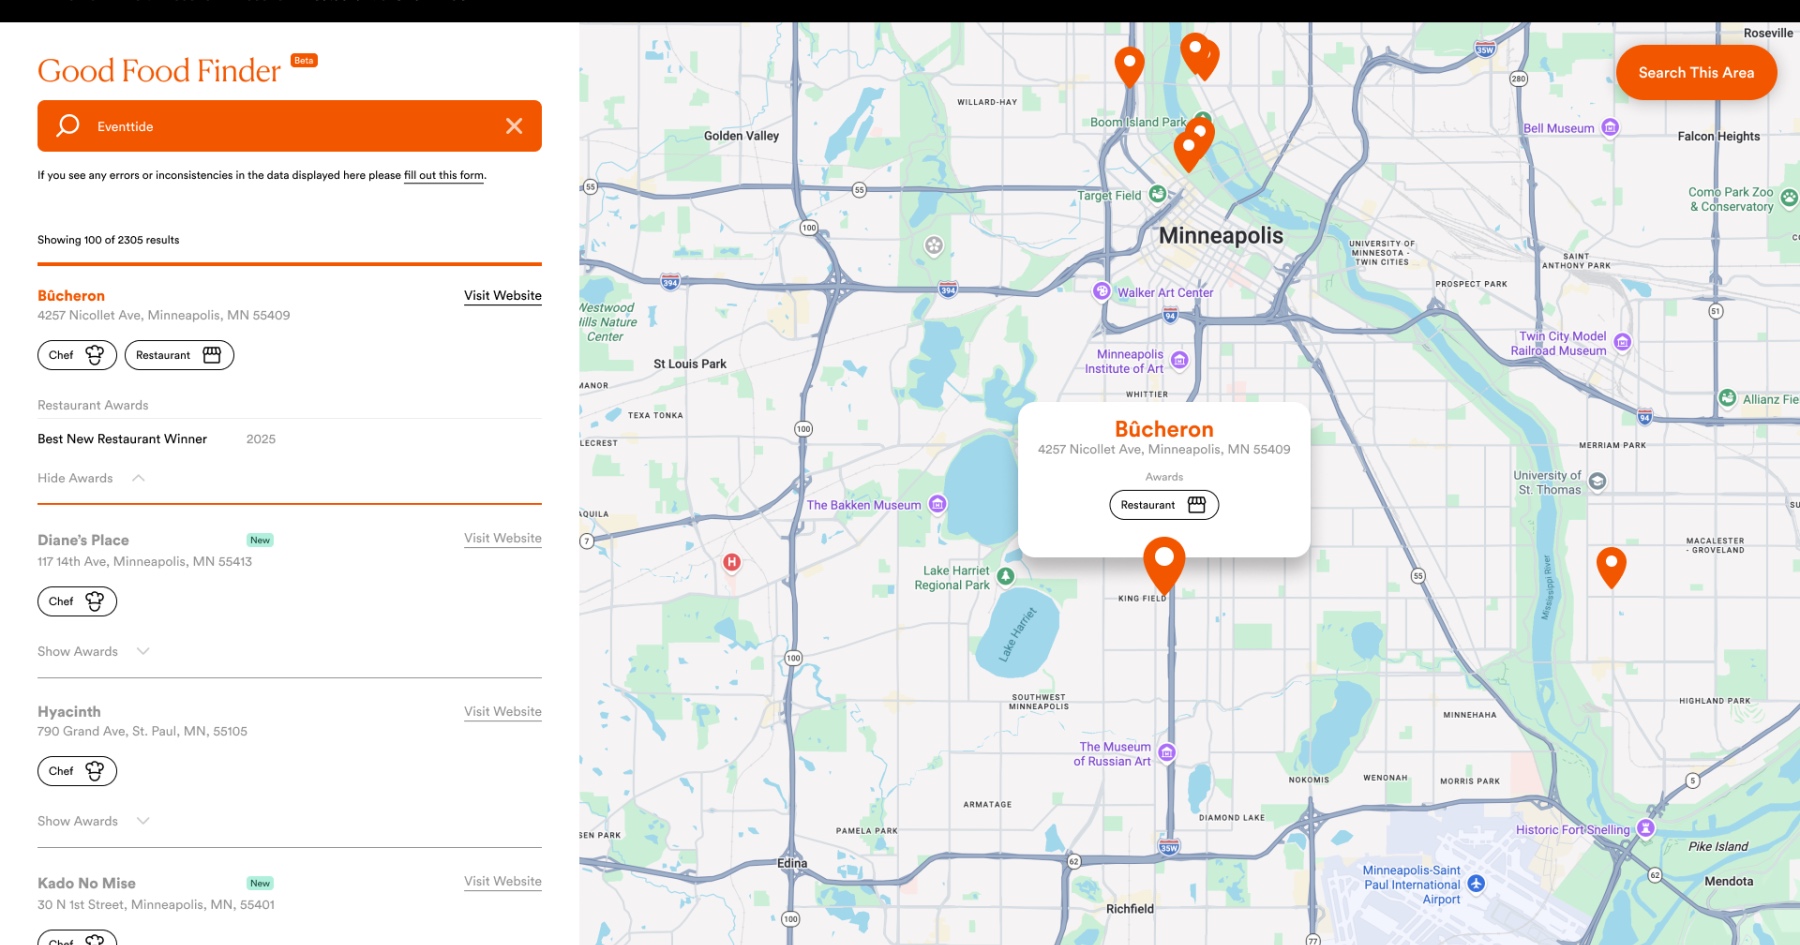Screen dimensions: 1800x945
Task: Click the Target Field stadium icon
Action: (x=1157, y=194)
